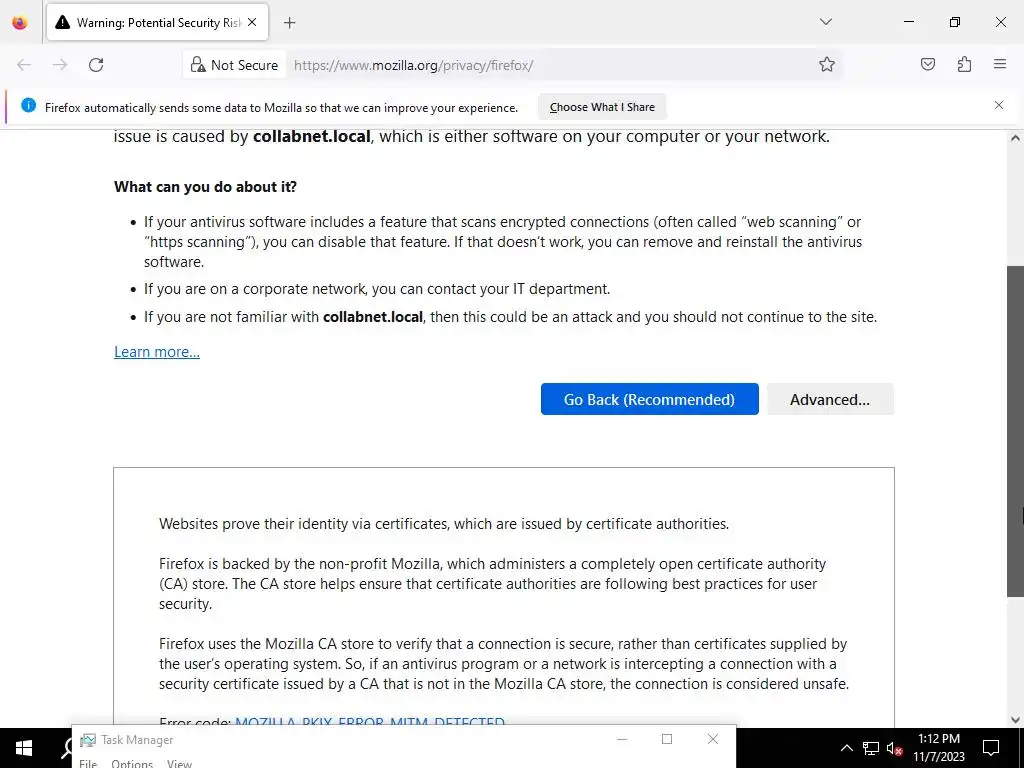Bookmark this page with star icon
This screenshot has width=1024, height=768.
point(827,65)
